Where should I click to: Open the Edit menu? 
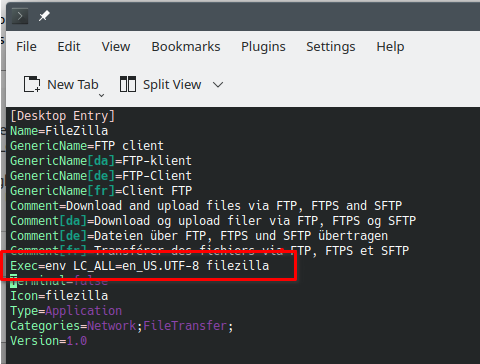[69, 47]
